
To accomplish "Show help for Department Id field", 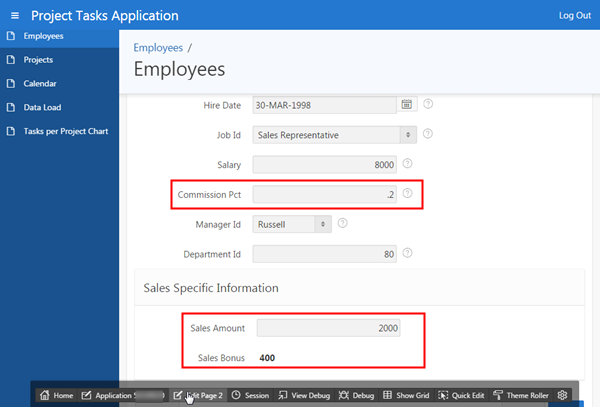I will pyautogui.click(x=408, y=253).
